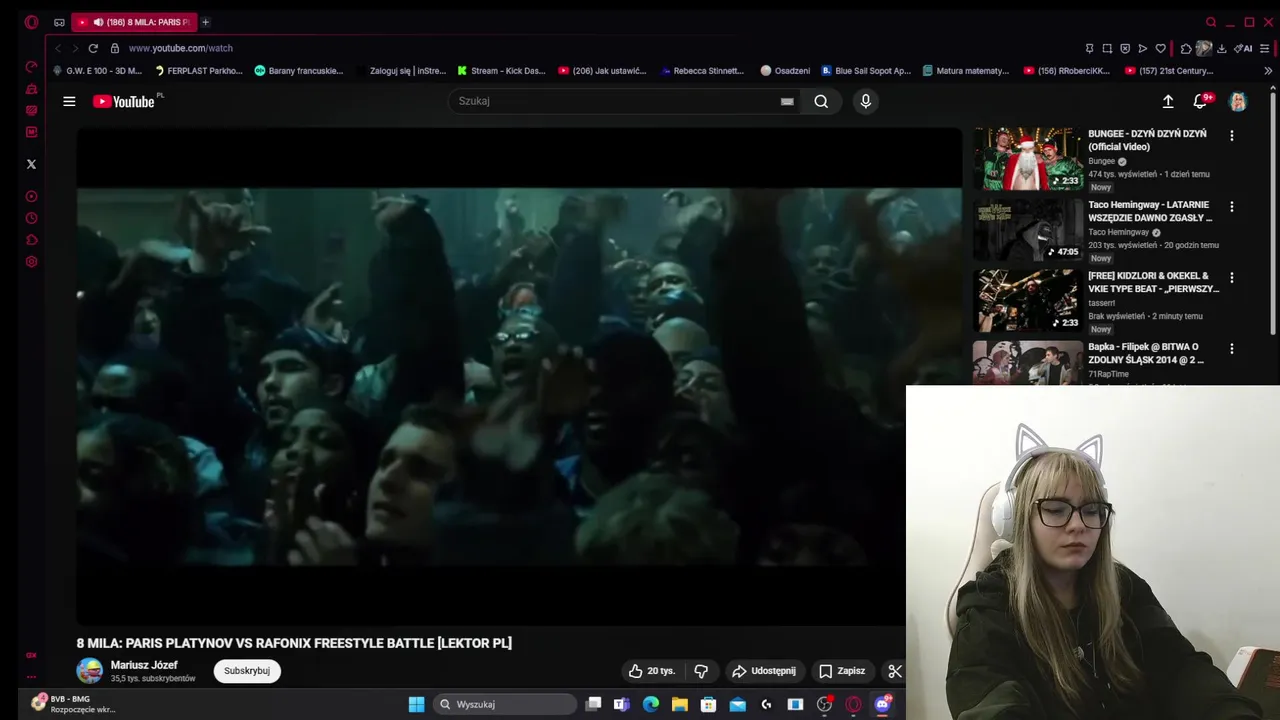Take a snapshot with Opera toolbar icon

(1107, 48)
